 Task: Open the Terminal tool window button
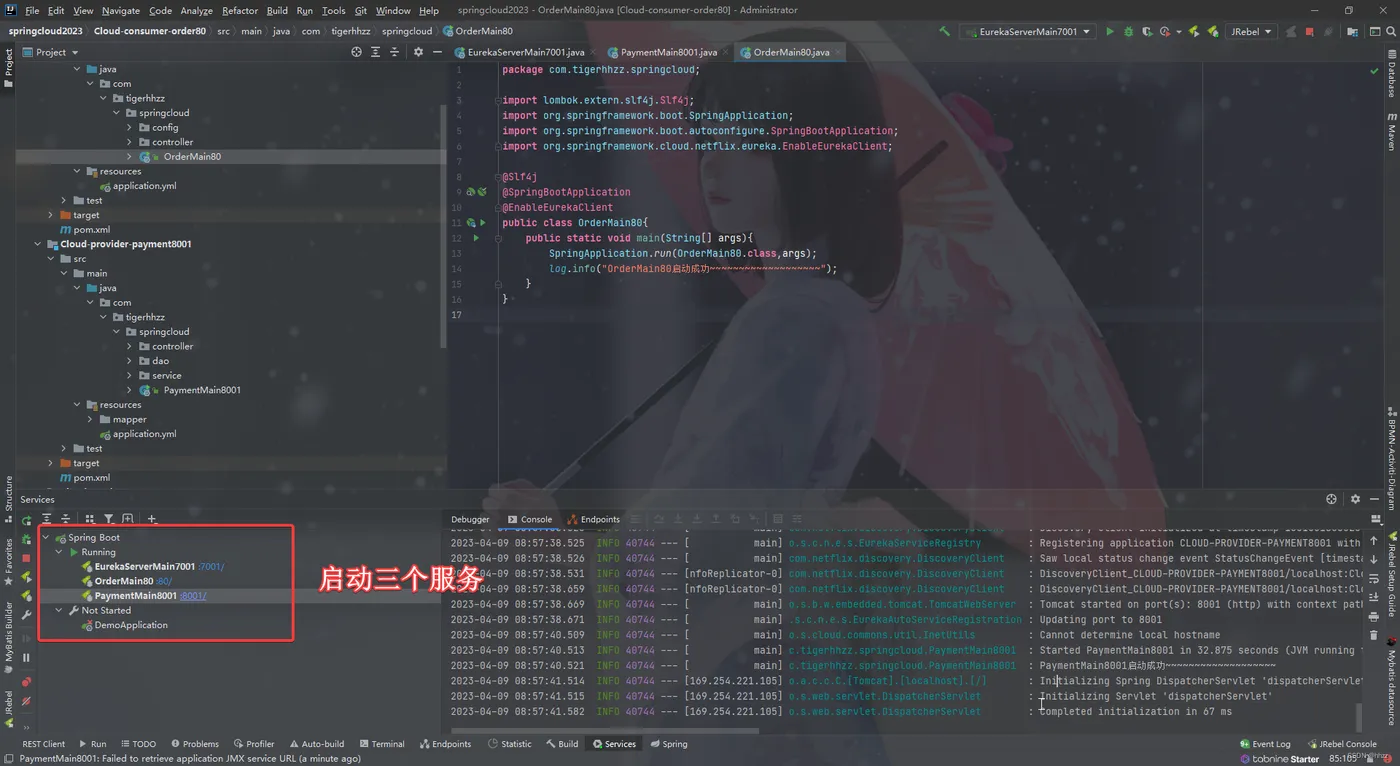[x=382, y=744]
